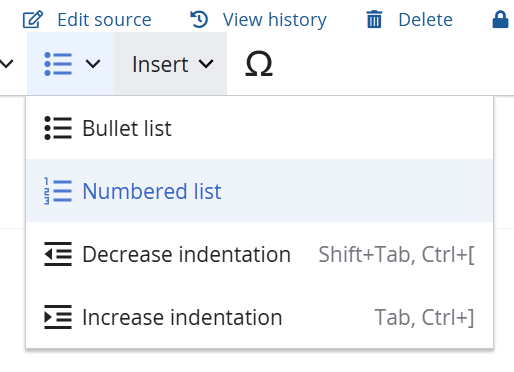Screen dimensions: 514x372
Task: Click the Delete trash can icon
Action: 374,19
